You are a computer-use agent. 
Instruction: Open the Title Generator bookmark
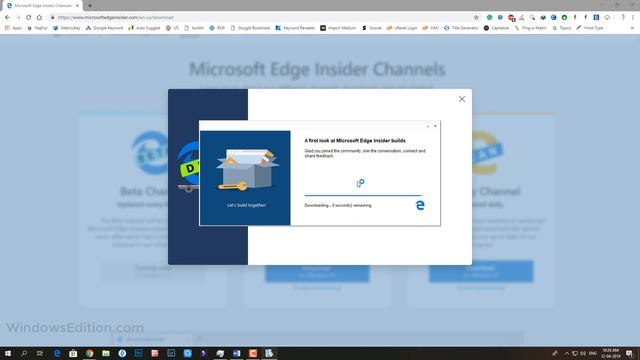[x=461, y=28]
